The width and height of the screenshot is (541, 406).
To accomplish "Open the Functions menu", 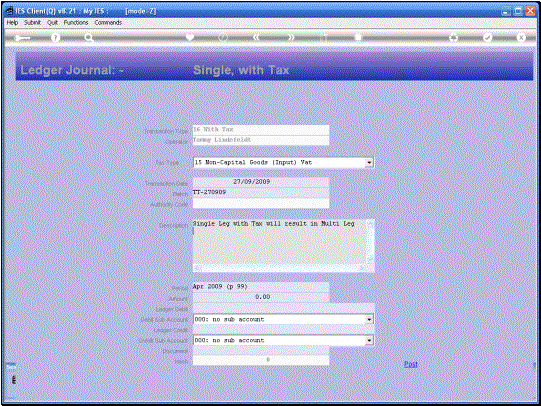I will [76, 22].
